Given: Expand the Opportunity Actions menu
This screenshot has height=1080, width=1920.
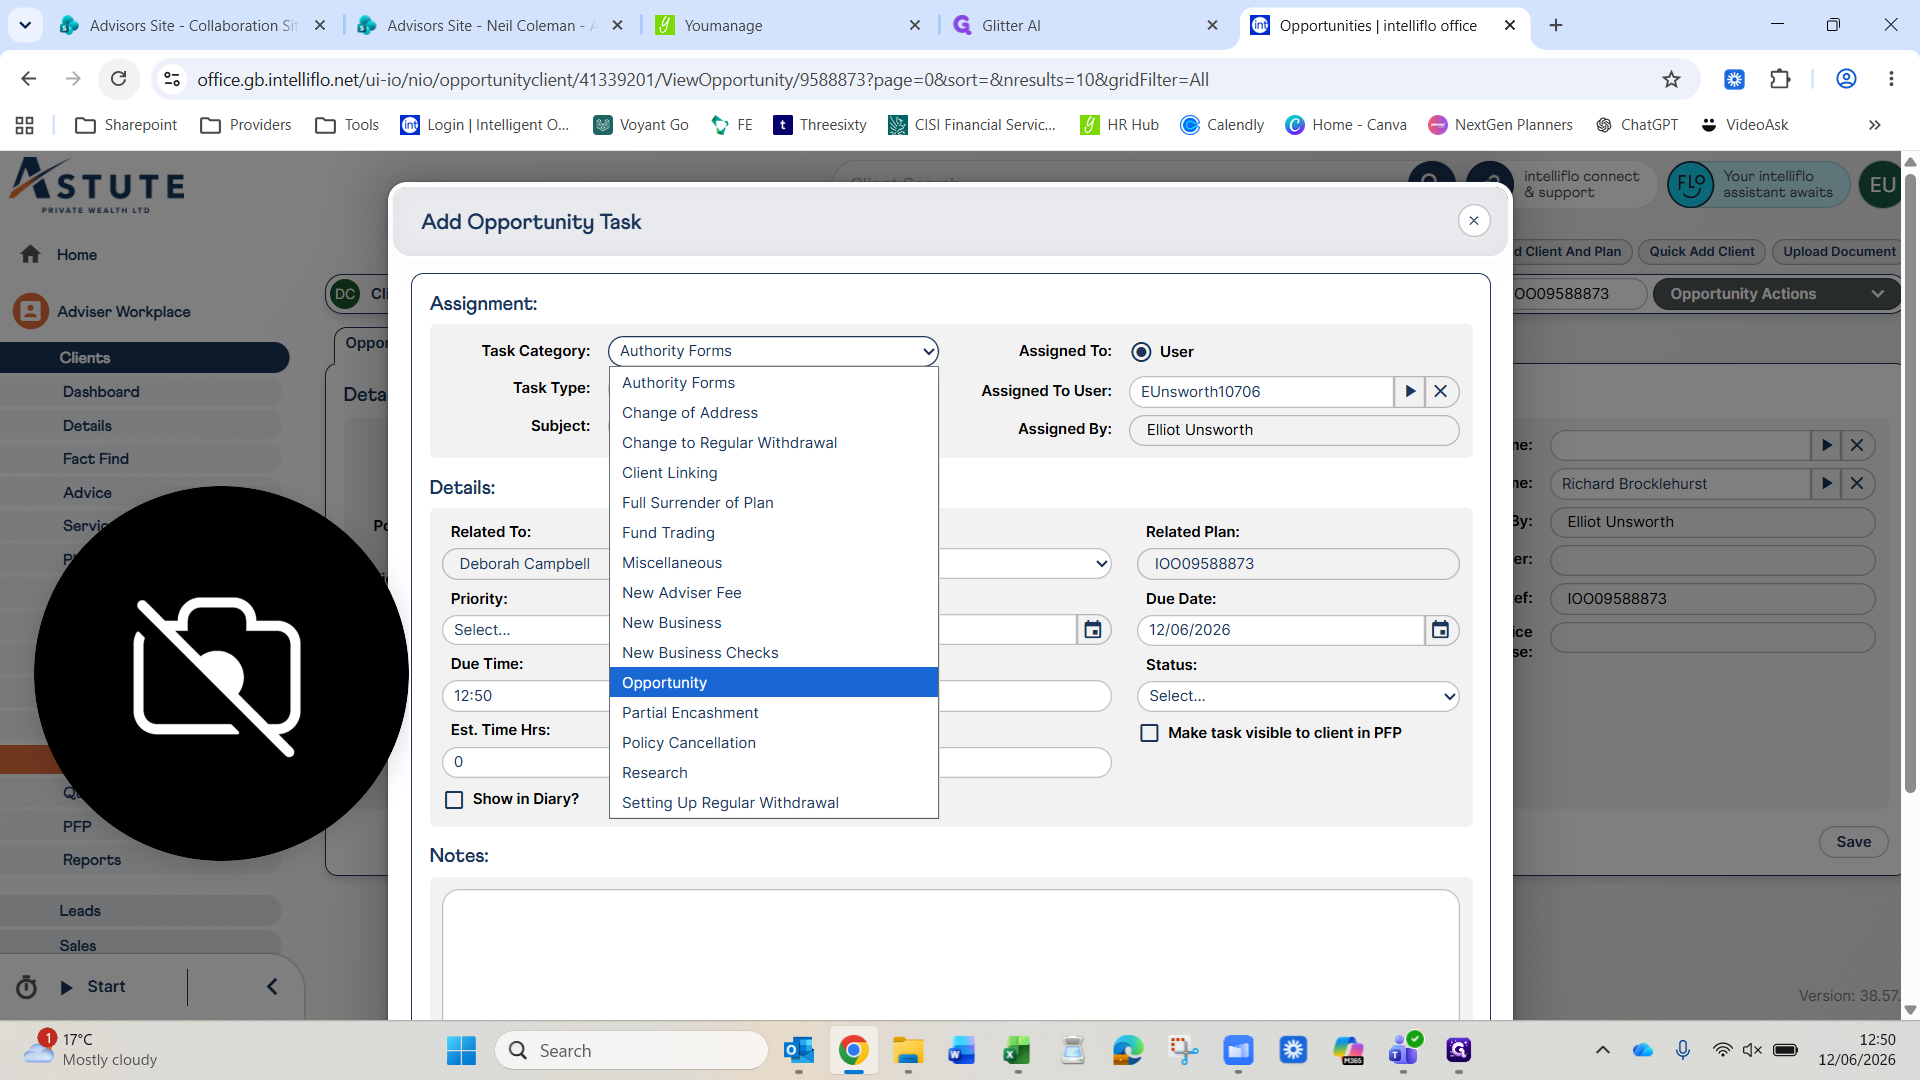Looking at the screenshot, I should tap(1776, 294).
